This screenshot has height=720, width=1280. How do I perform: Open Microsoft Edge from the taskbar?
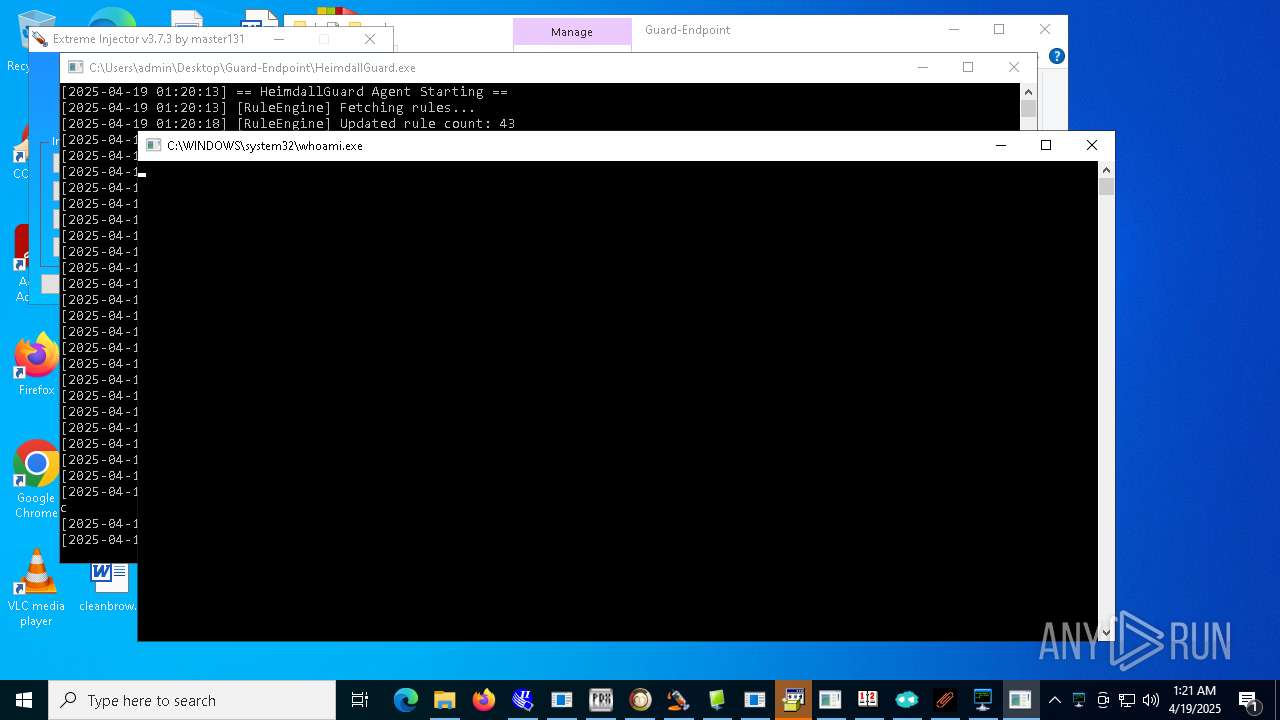[405, 700]
